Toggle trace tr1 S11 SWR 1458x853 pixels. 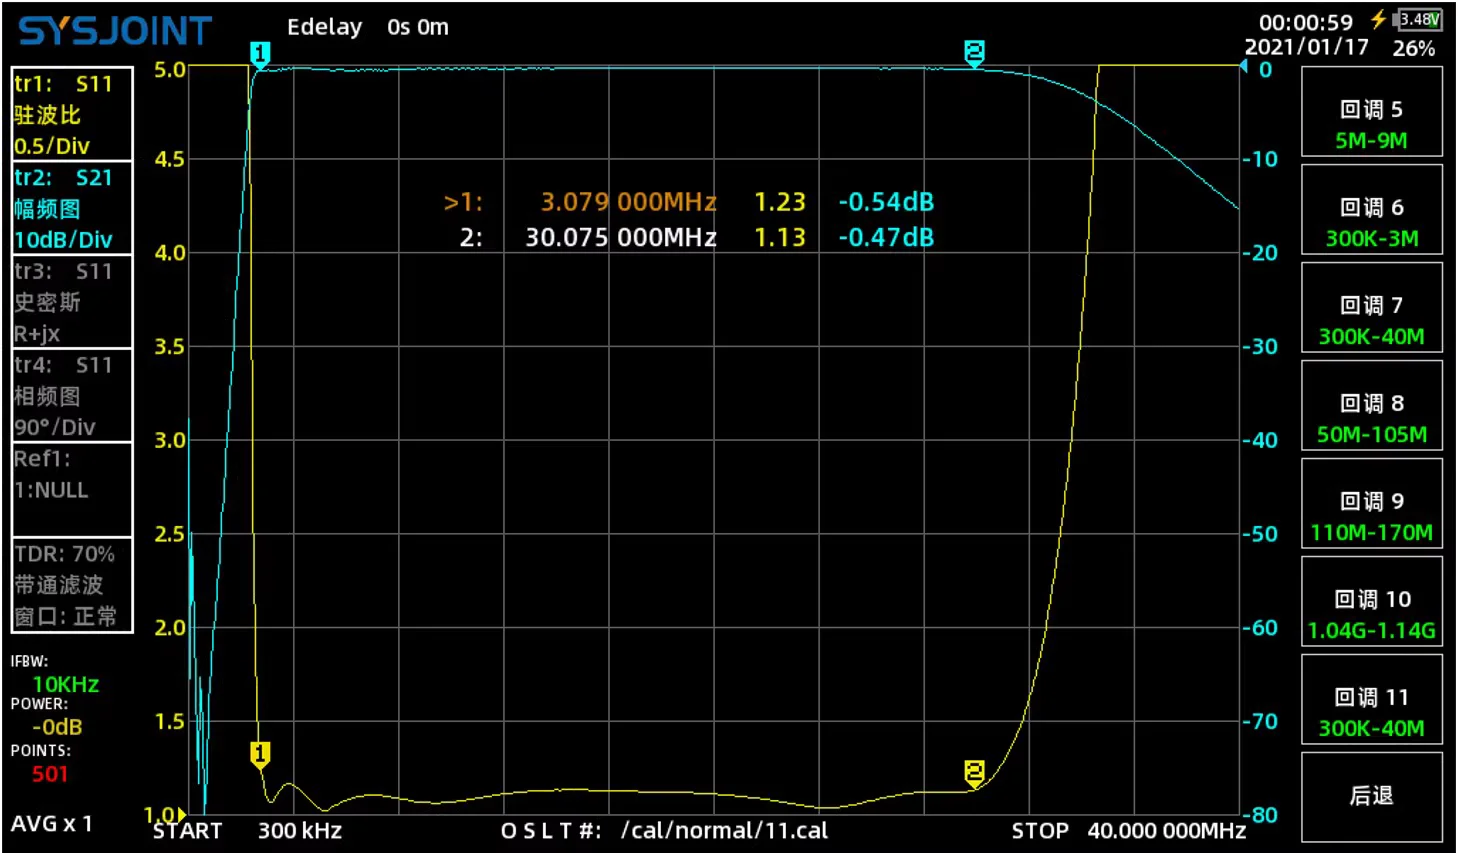[x=72, y=114]
